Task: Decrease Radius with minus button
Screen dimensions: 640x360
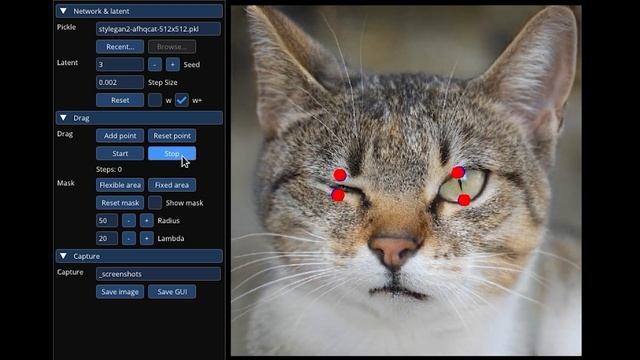Action: coord(129,220)
